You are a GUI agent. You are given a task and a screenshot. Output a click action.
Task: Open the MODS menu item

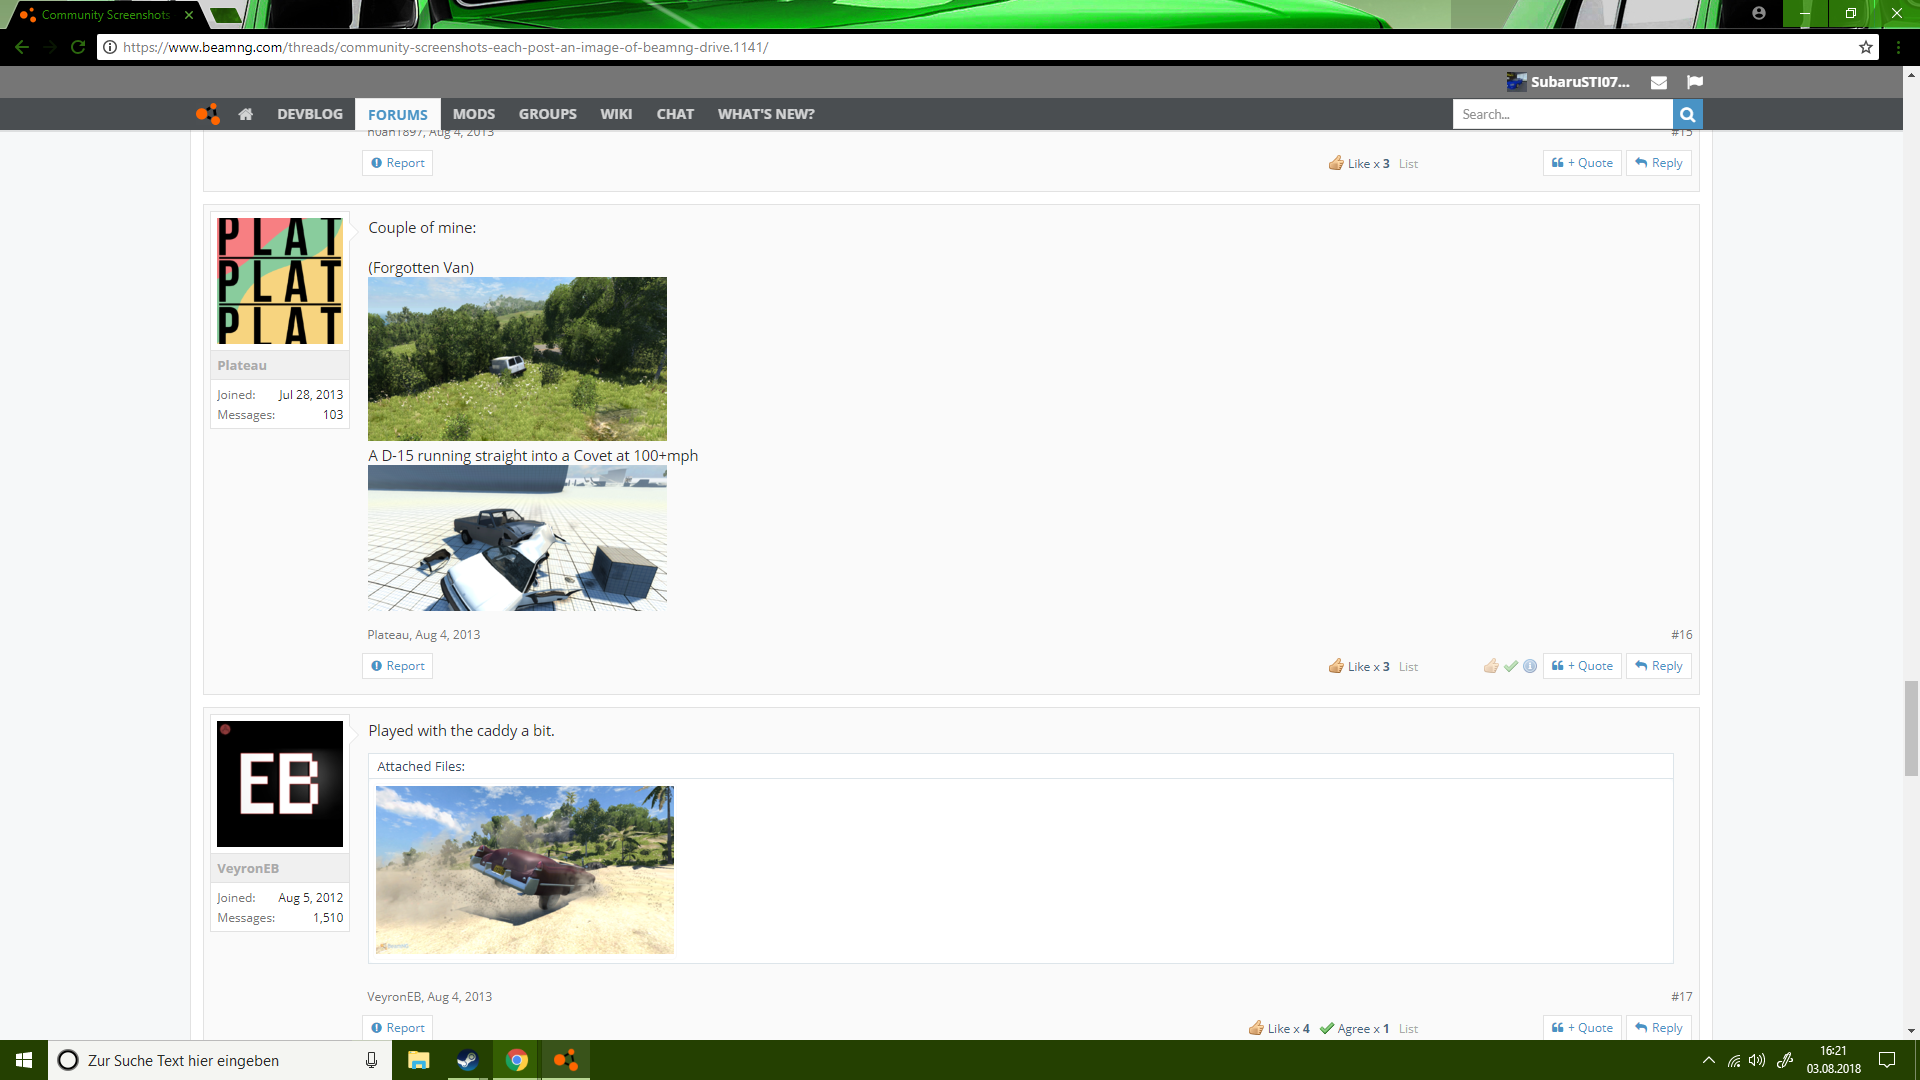[473, 114]
